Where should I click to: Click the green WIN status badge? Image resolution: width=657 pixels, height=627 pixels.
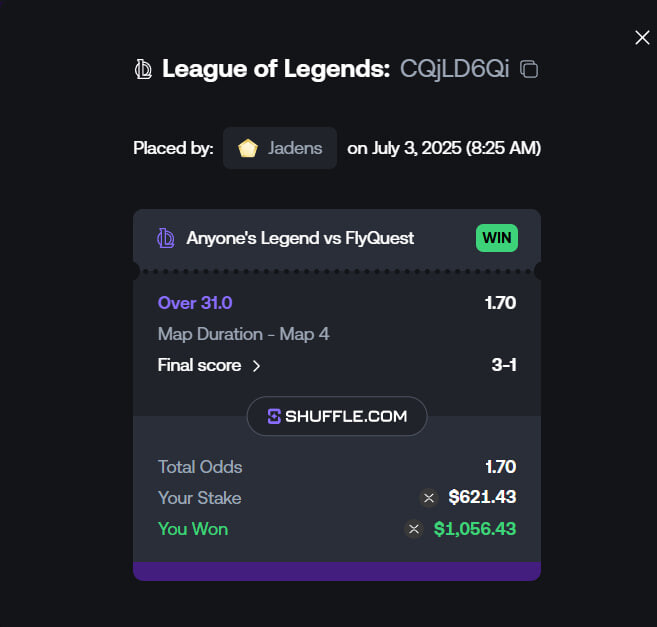497,238
